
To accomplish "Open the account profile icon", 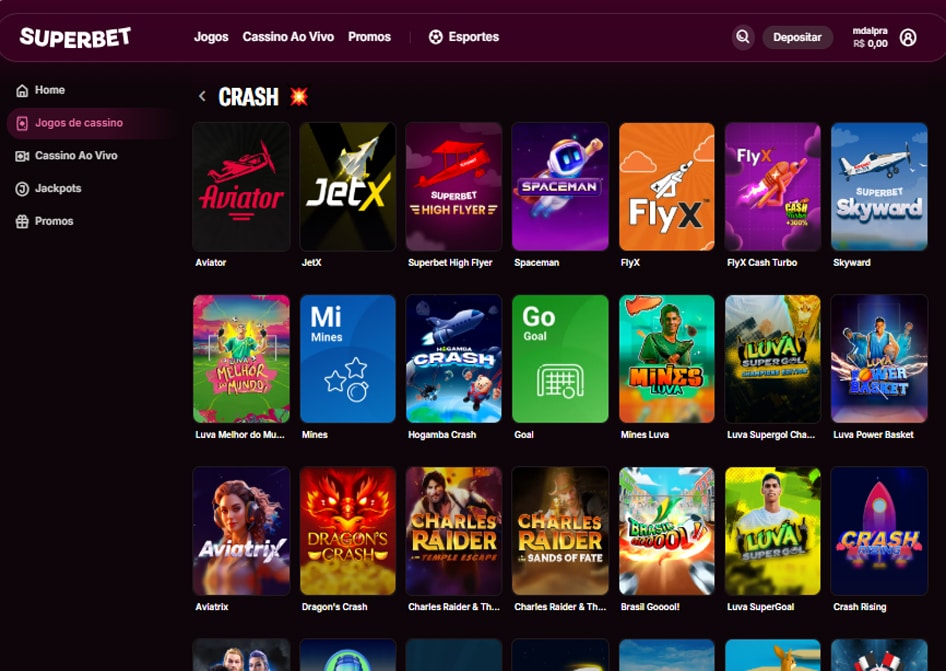I will click(908, 37).
